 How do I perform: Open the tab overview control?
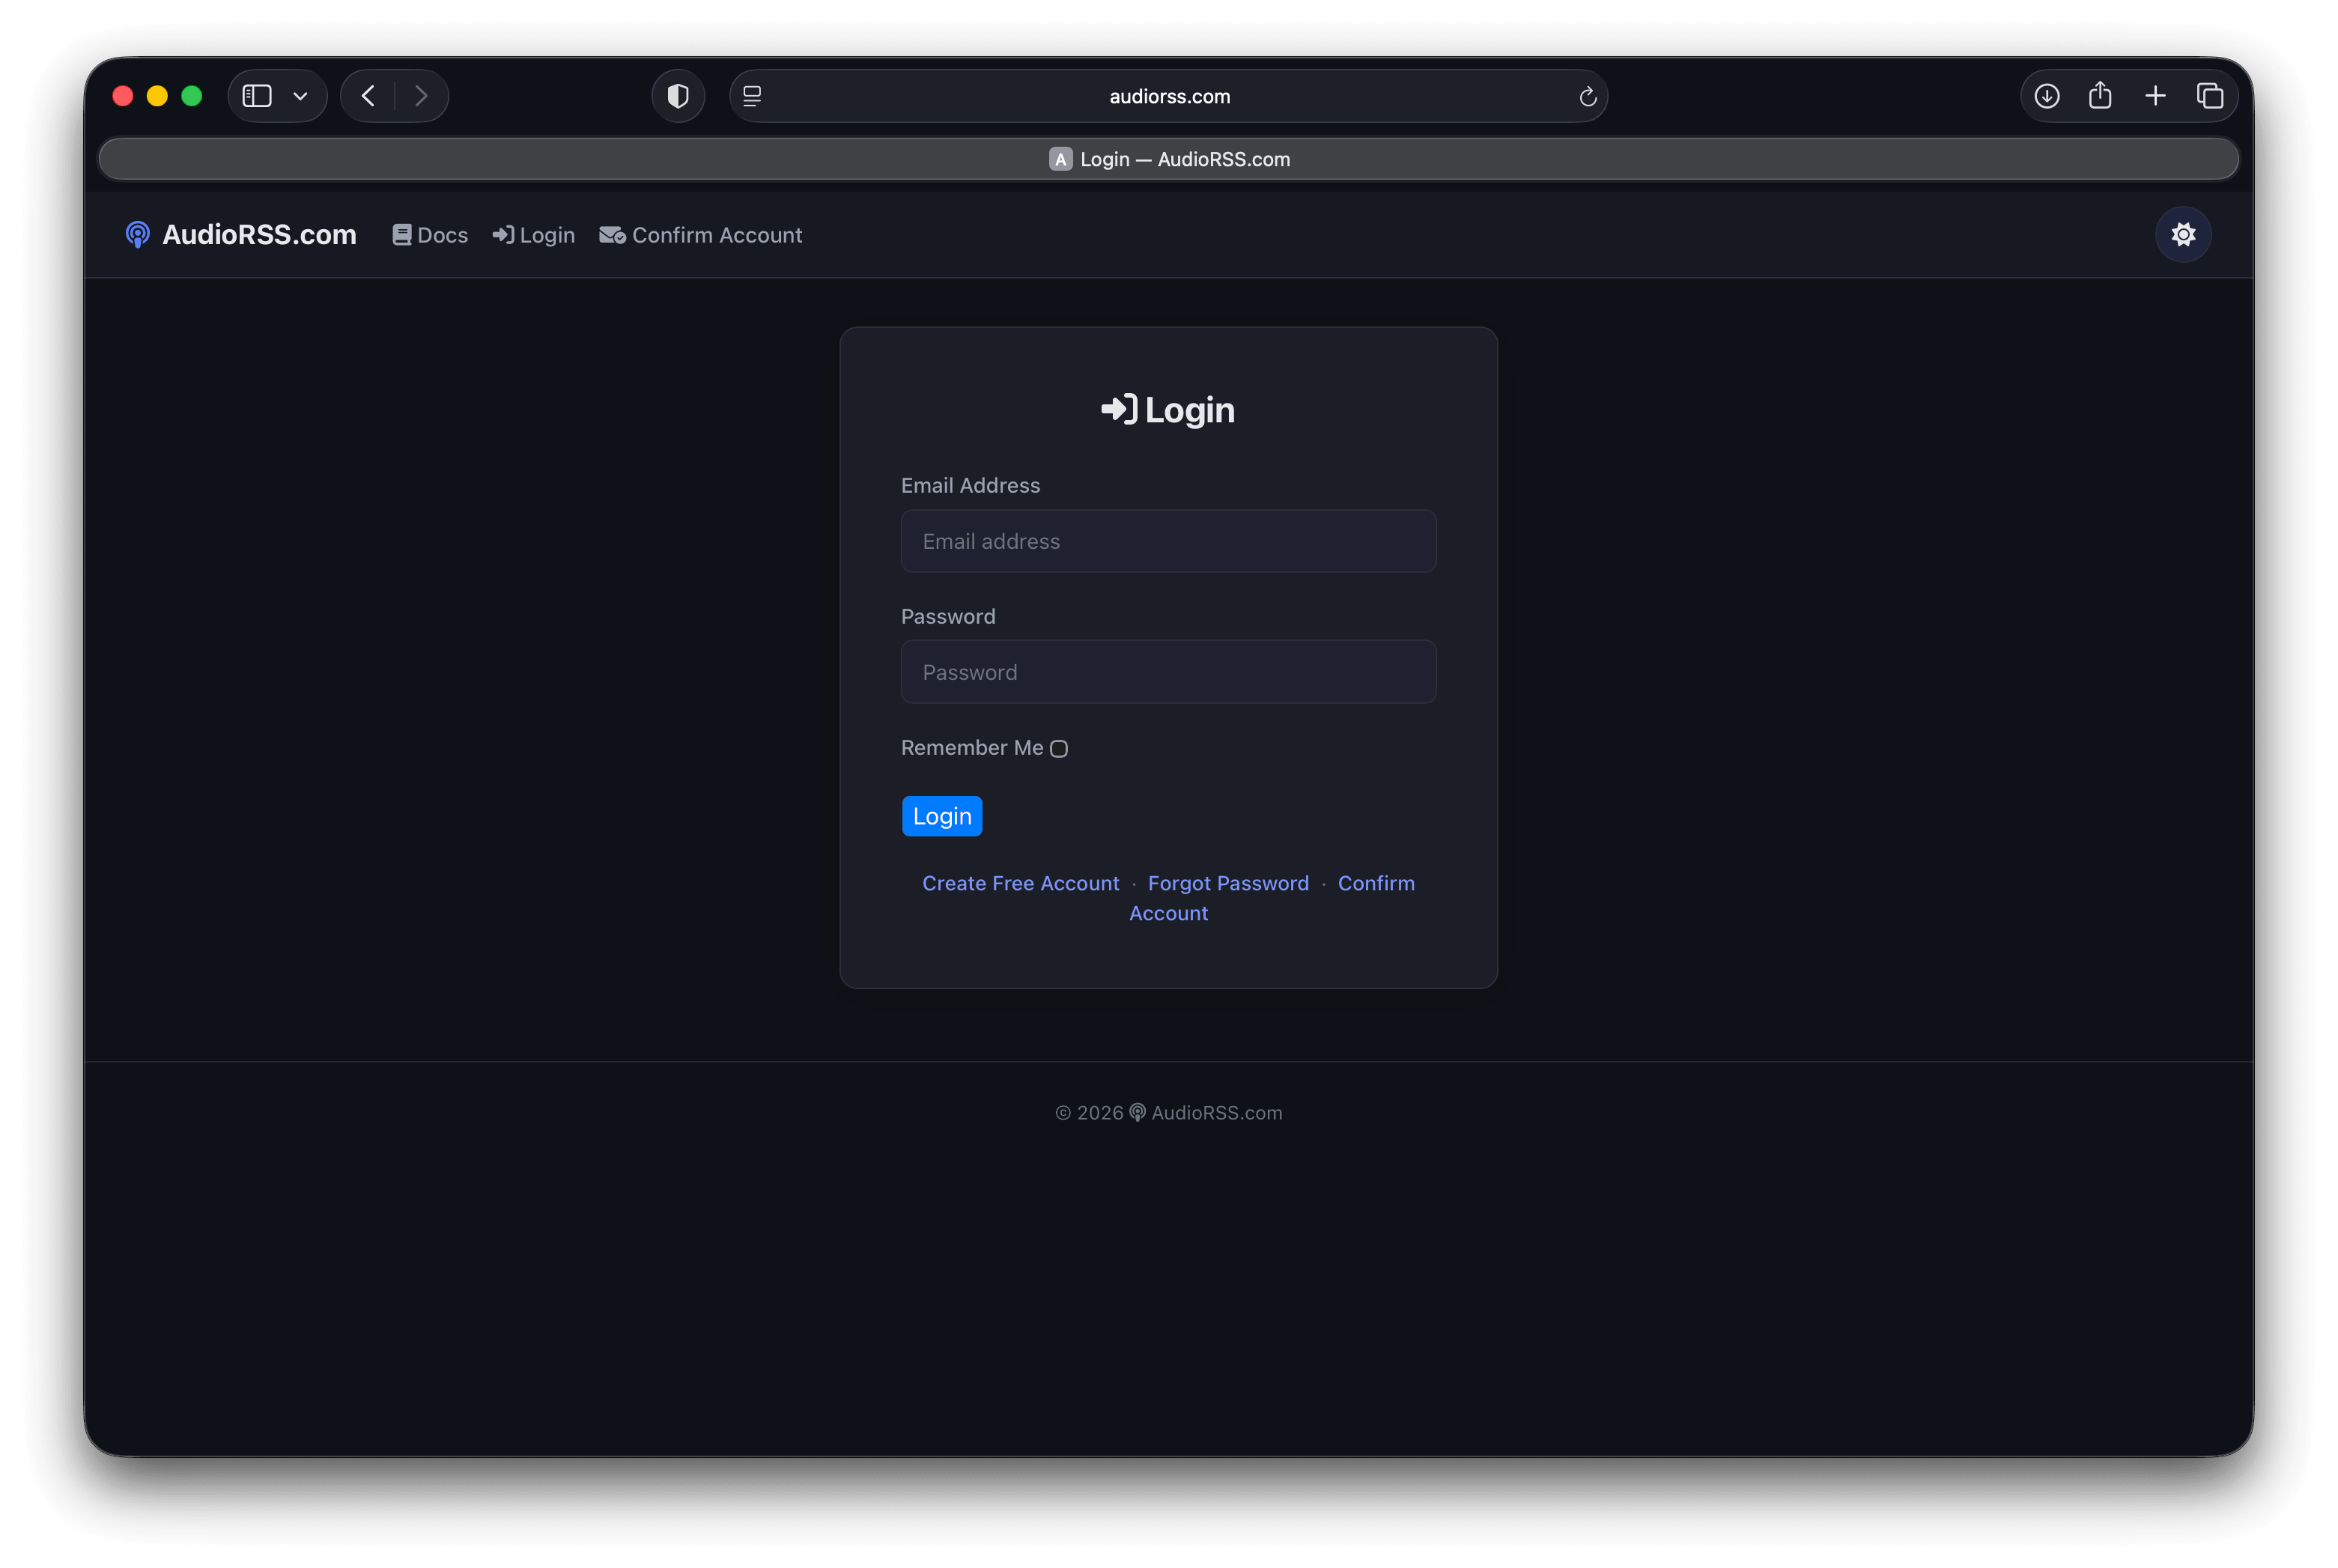point(2211,95)
